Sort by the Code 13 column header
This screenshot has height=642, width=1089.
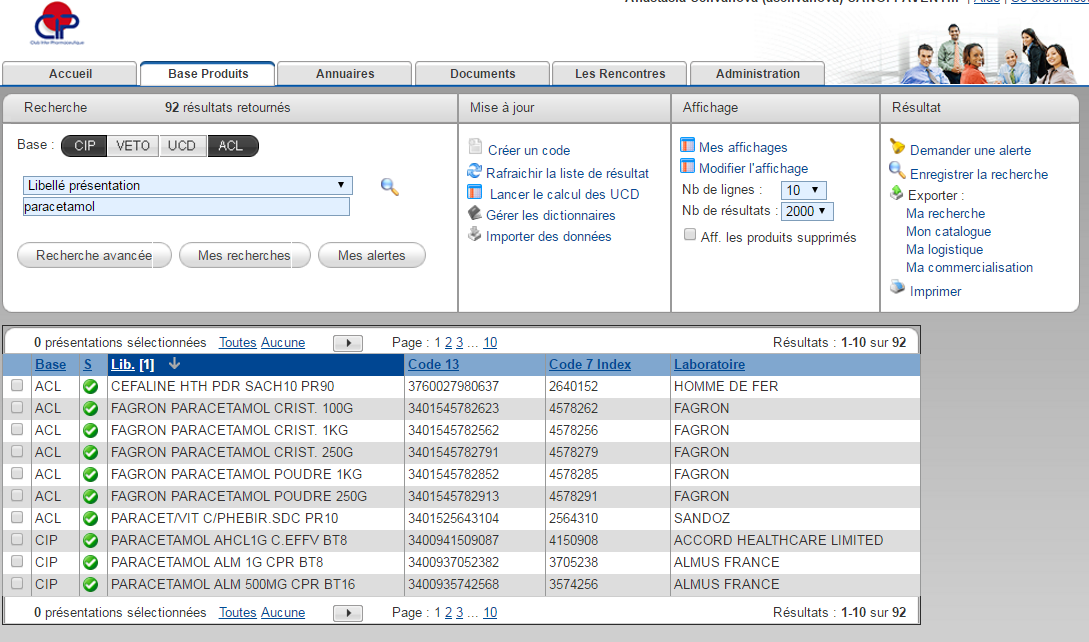[433, 364]
